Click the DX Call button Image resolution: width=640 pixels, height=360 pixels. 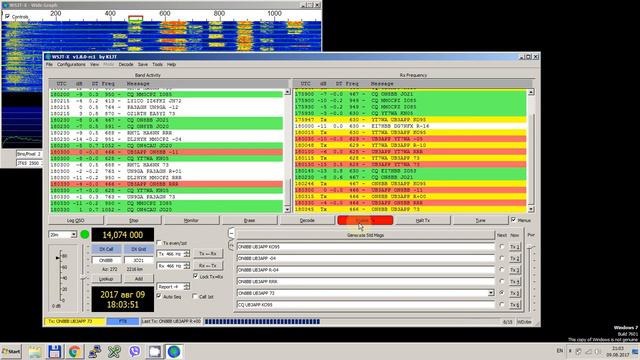tap(106, 249)
